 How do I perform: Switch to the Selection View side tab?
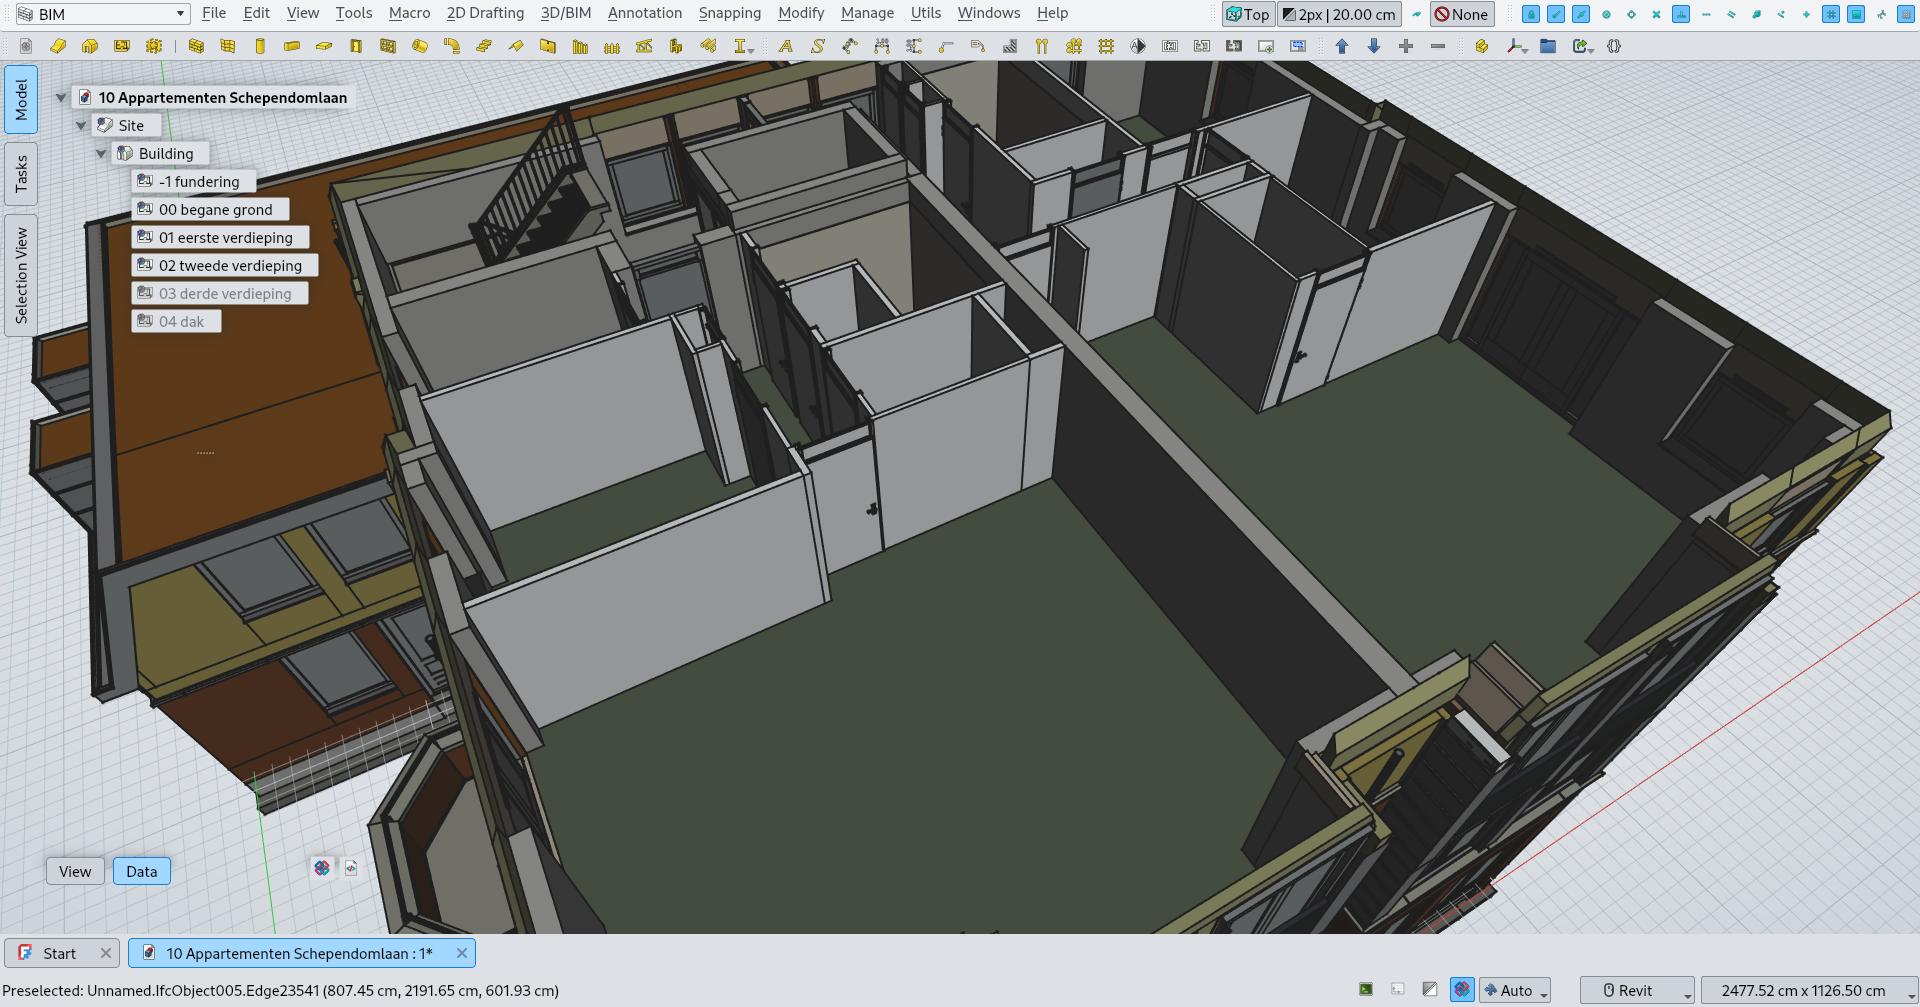point(21,275)
